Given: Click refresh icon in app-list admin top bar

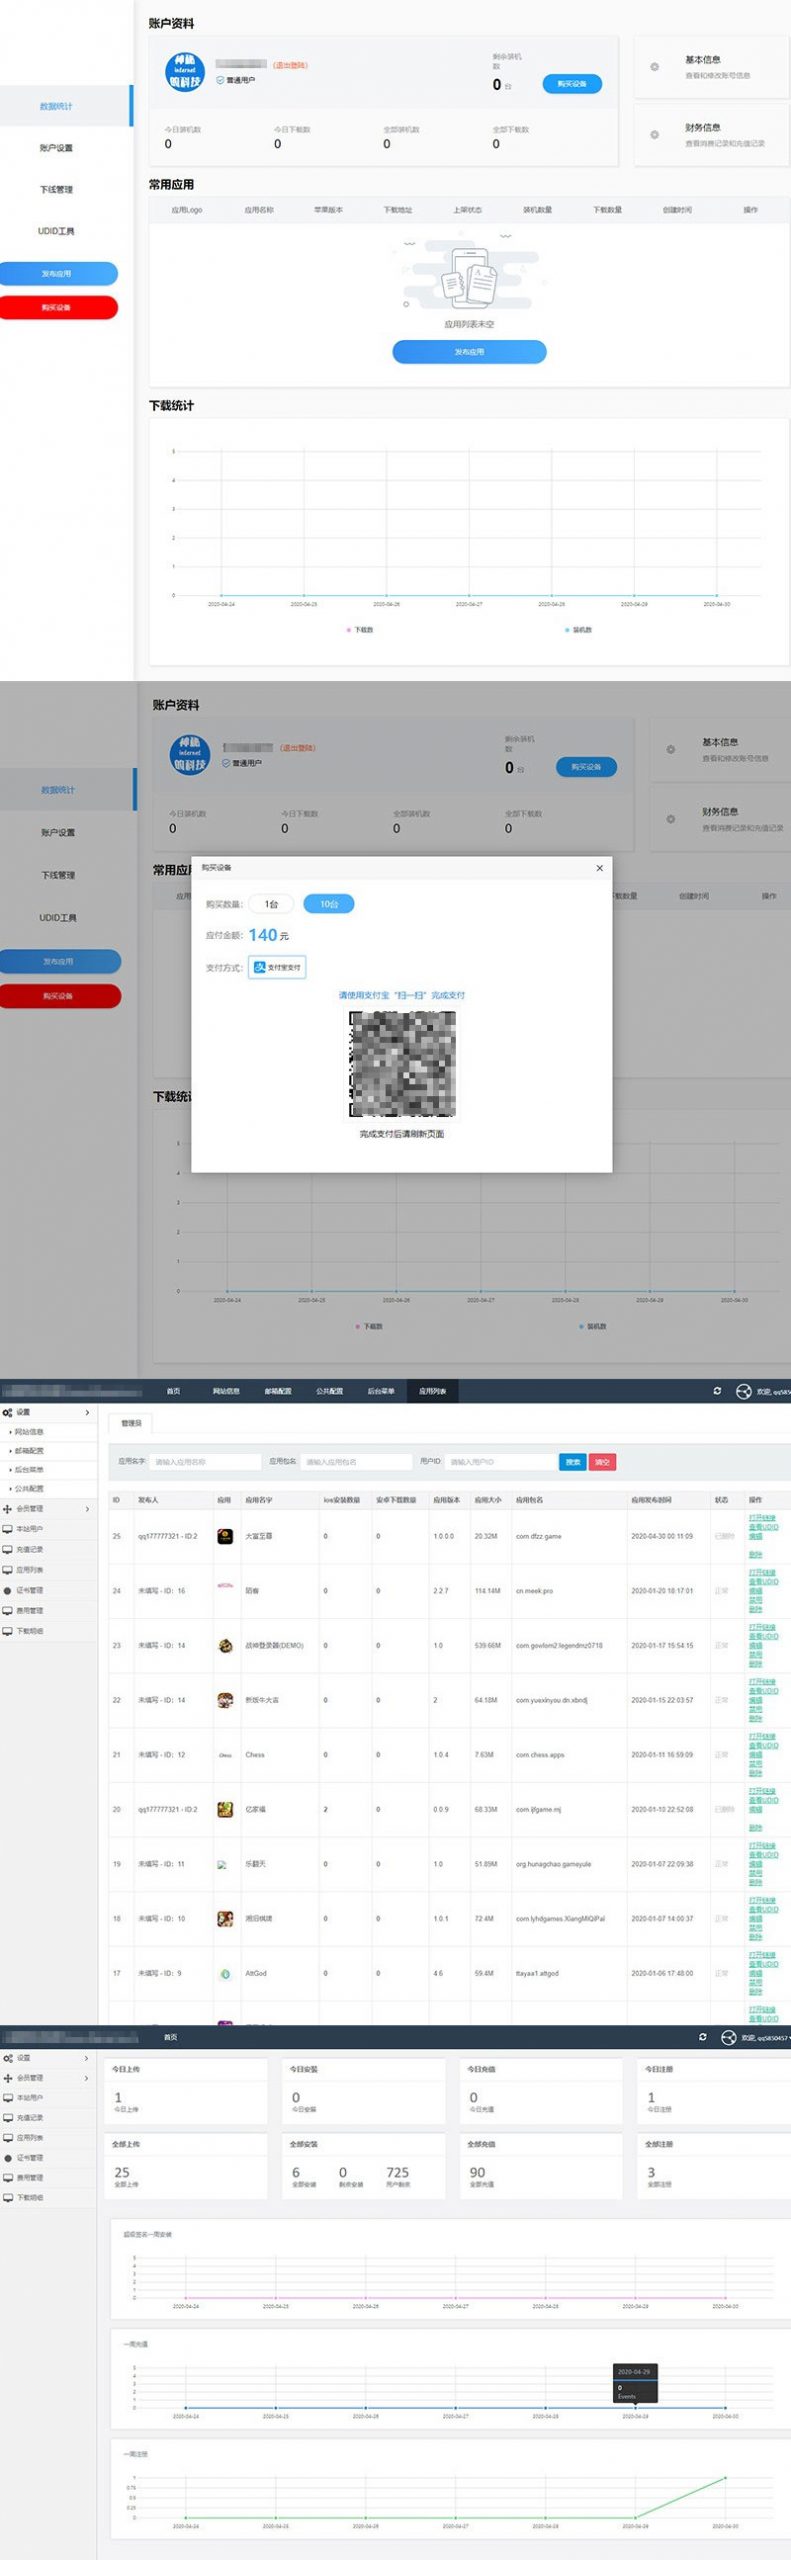Looking at the screenshot, I should pyautogui.click(x=717, y=1391).
